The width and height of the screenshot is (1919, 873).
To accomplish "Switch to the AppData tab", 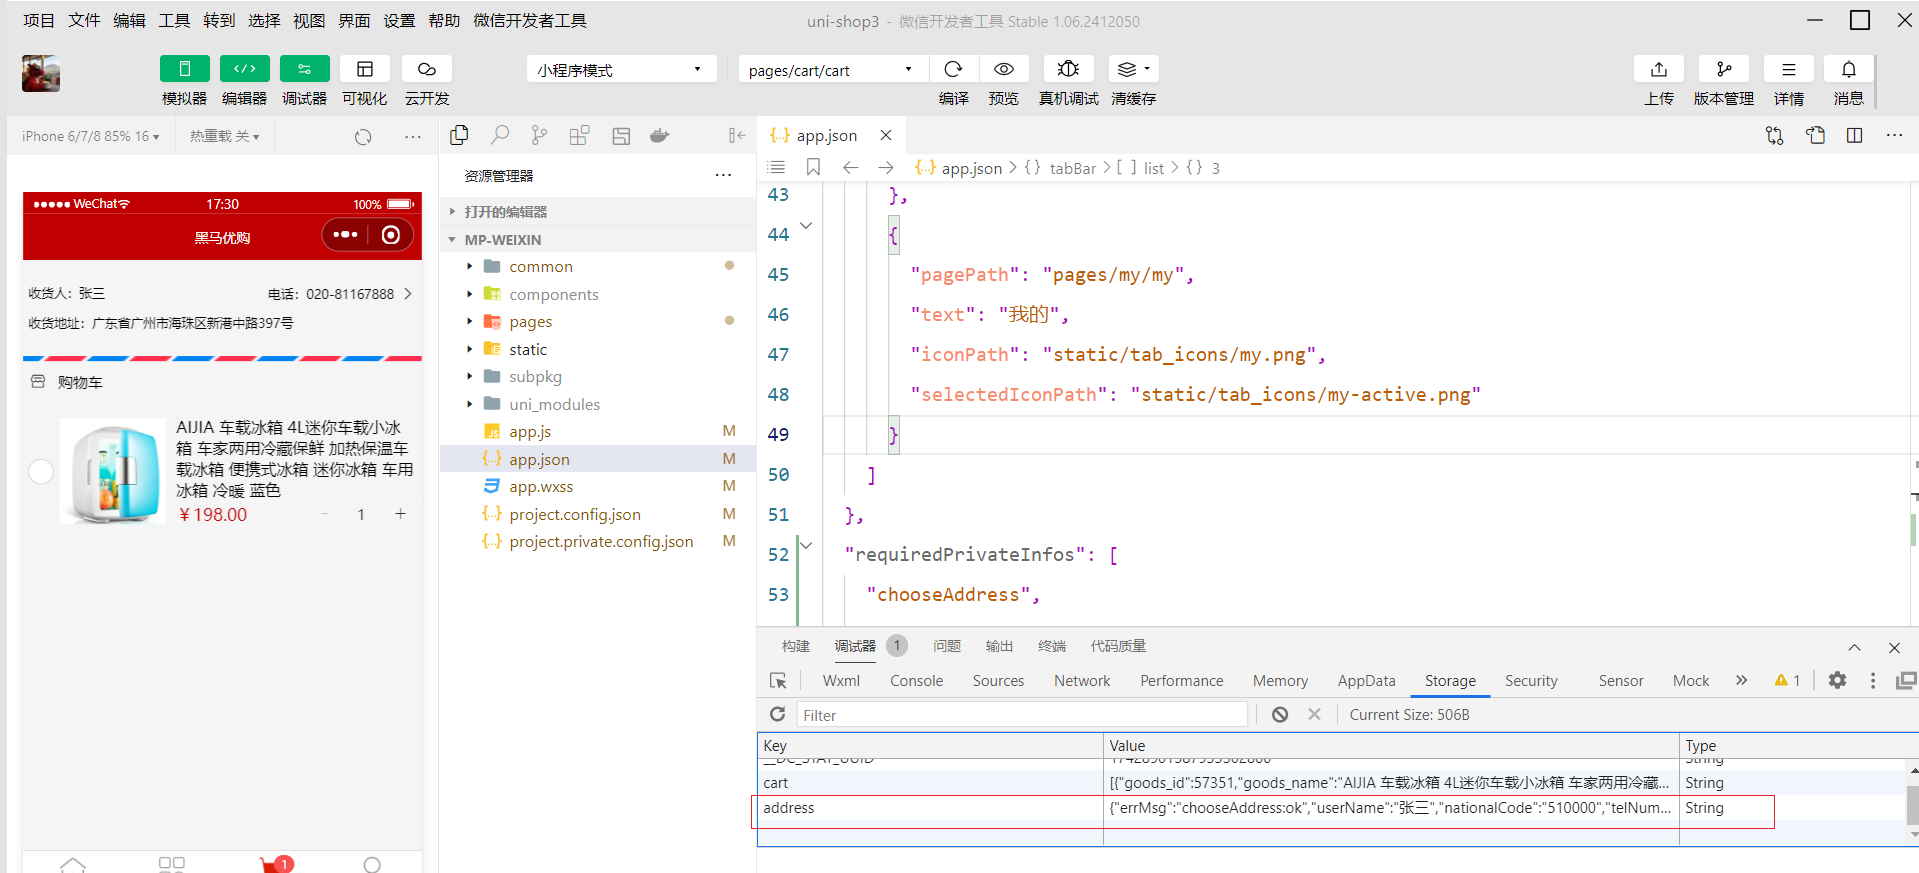I will (1366, 680).
